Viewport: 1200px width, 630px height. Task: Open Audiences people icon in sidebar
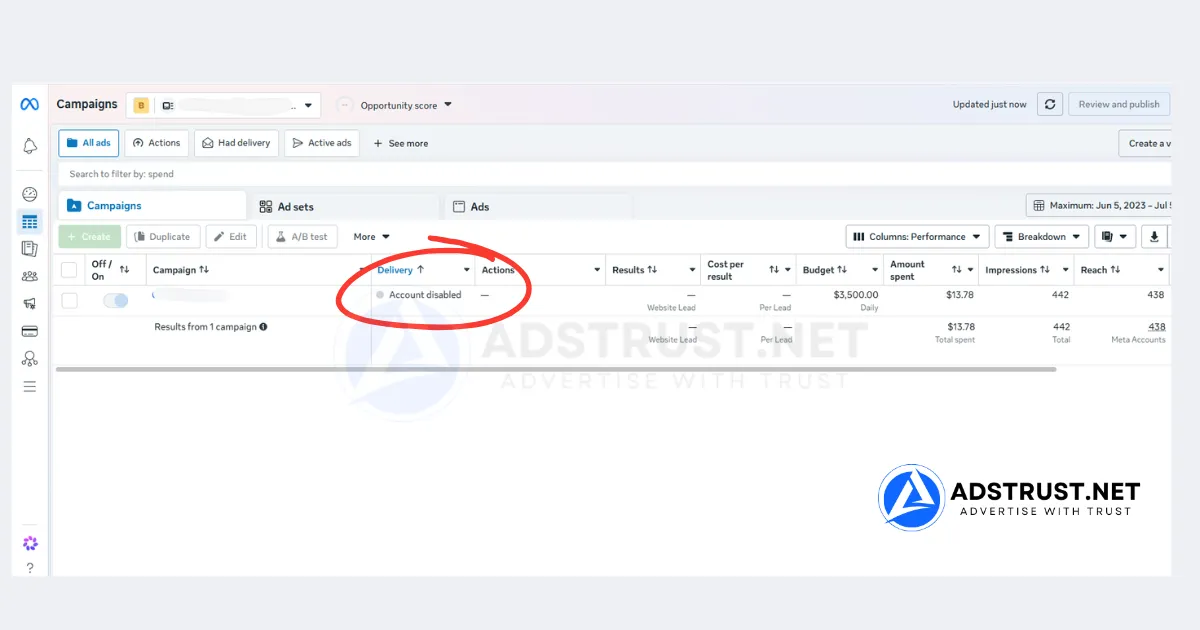tap(30, 277)
